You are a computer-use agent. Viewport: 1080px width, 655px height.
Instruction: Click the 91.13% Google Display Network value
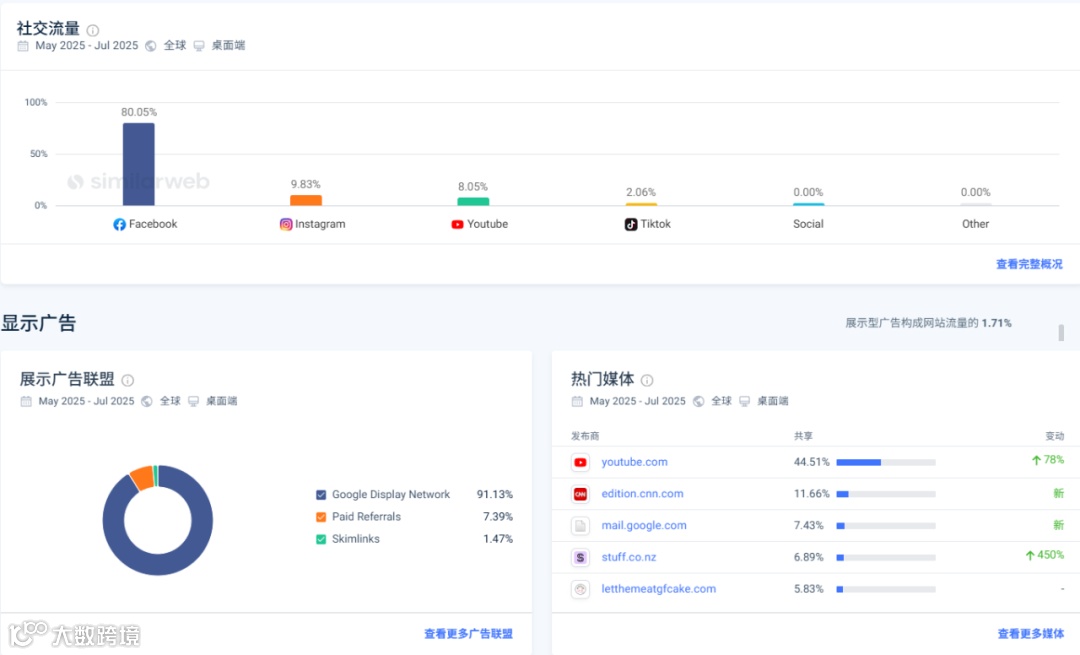(x=495, y=495)
